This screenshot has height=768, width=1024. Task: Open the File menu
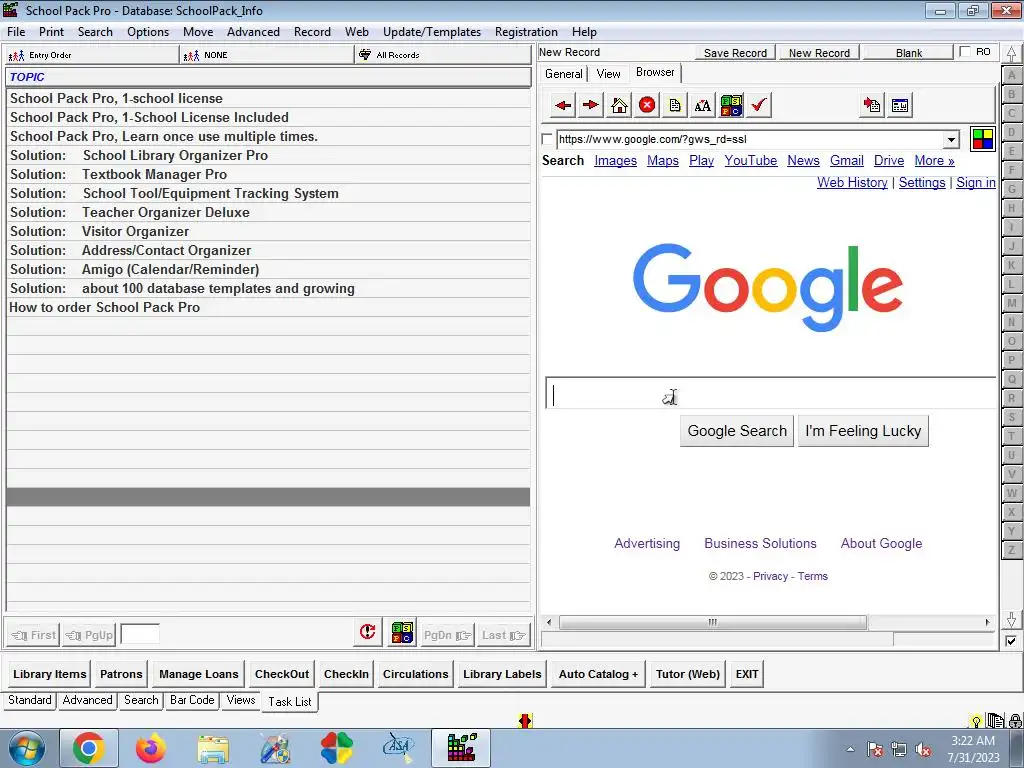(x=16, y=32)
